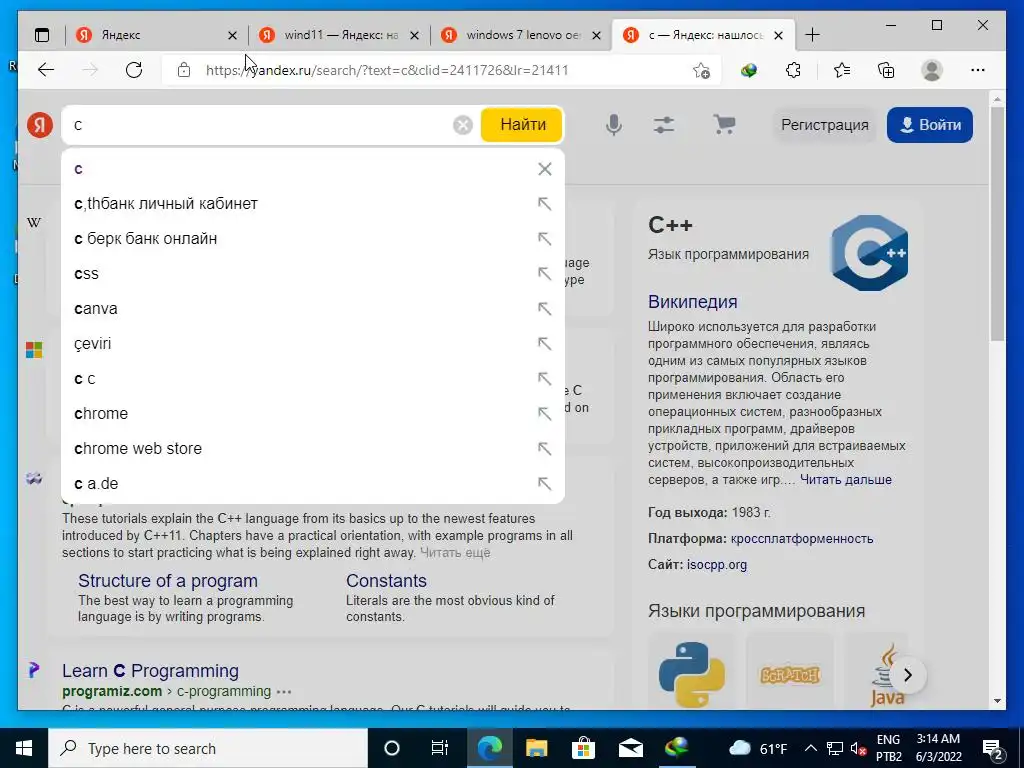1024x768 pixels.
Task: Close the active 'c — Яндекс' tab
Action: coord(778,35)
